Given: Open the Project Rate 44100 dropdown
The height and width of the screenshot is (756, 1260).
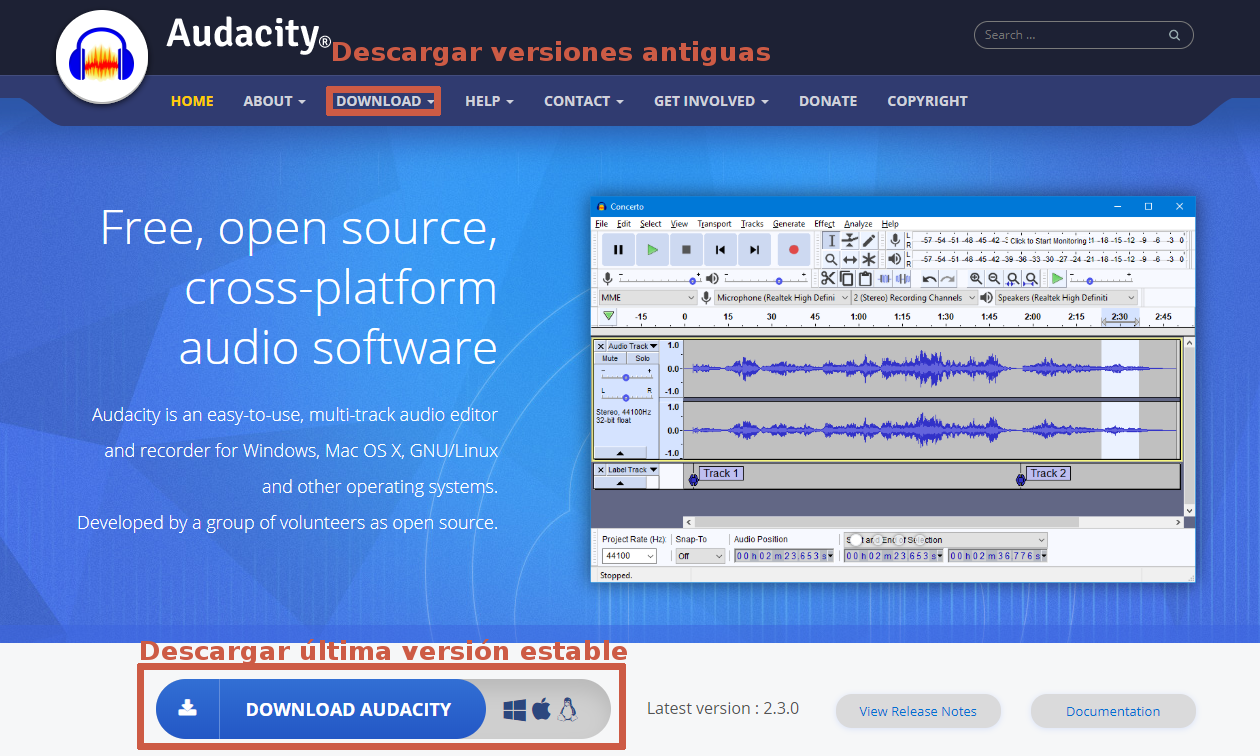Looking at the screenshot, I should point(629,556).
